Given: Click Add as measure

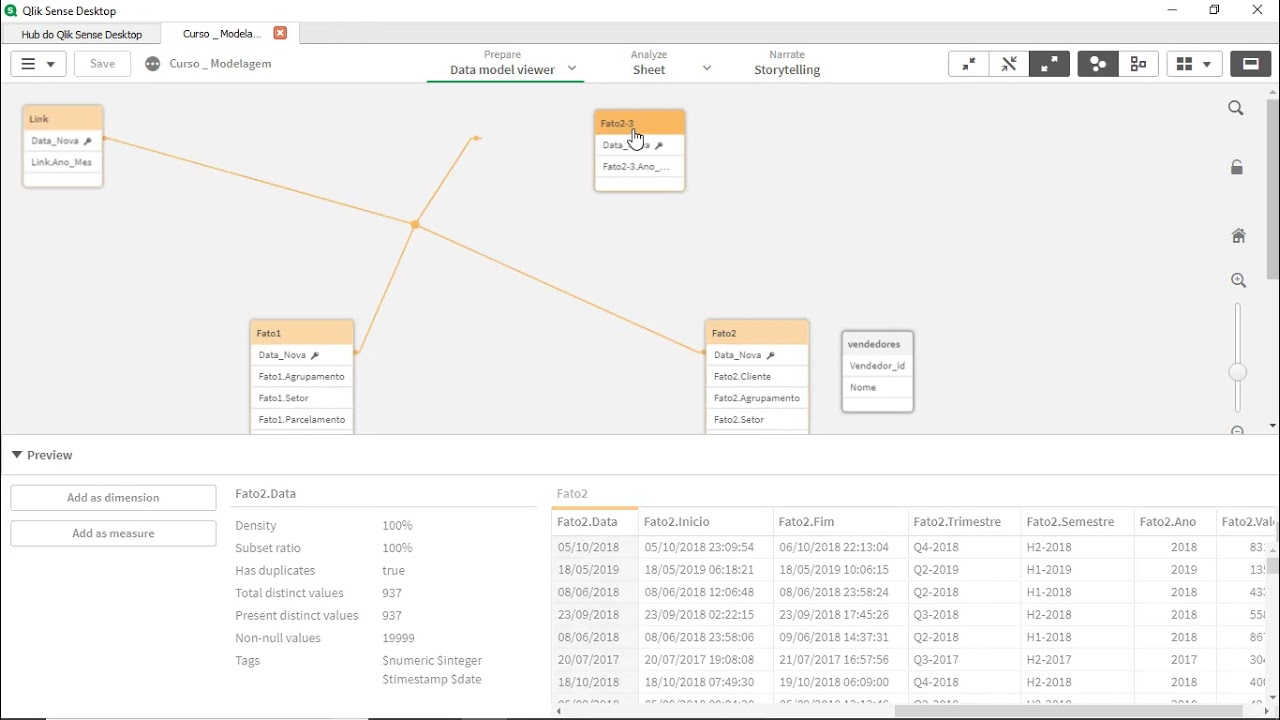Looking at the screenshot, I should pos(113,534).
